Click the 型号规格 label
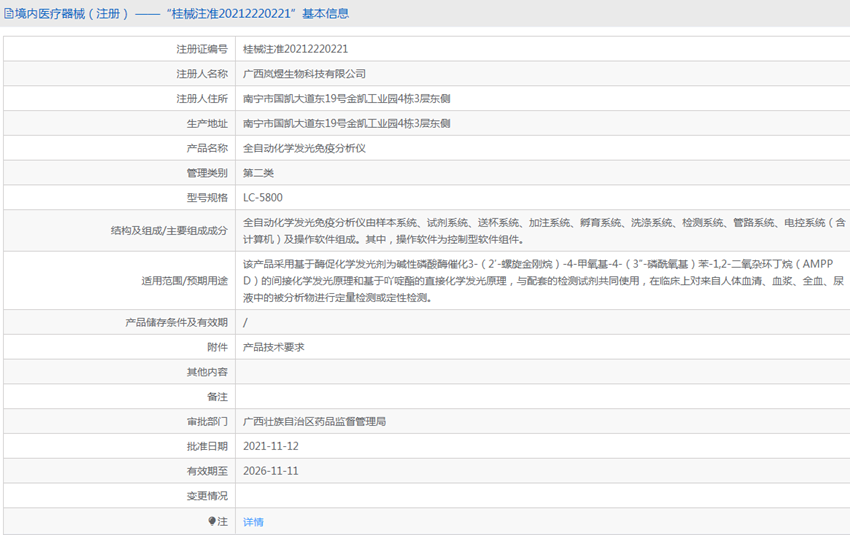 (207, 198)
